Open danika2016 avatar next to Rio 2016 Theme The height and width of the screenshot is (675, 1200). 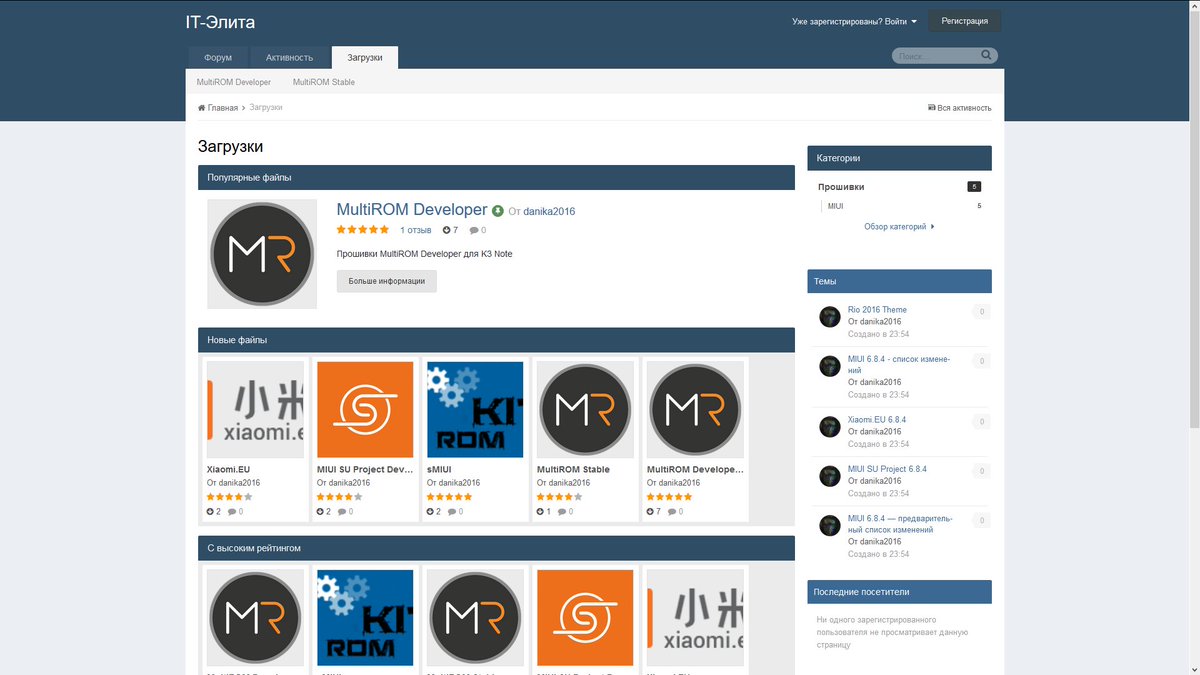pyautogui.click(x=829, y=316)
